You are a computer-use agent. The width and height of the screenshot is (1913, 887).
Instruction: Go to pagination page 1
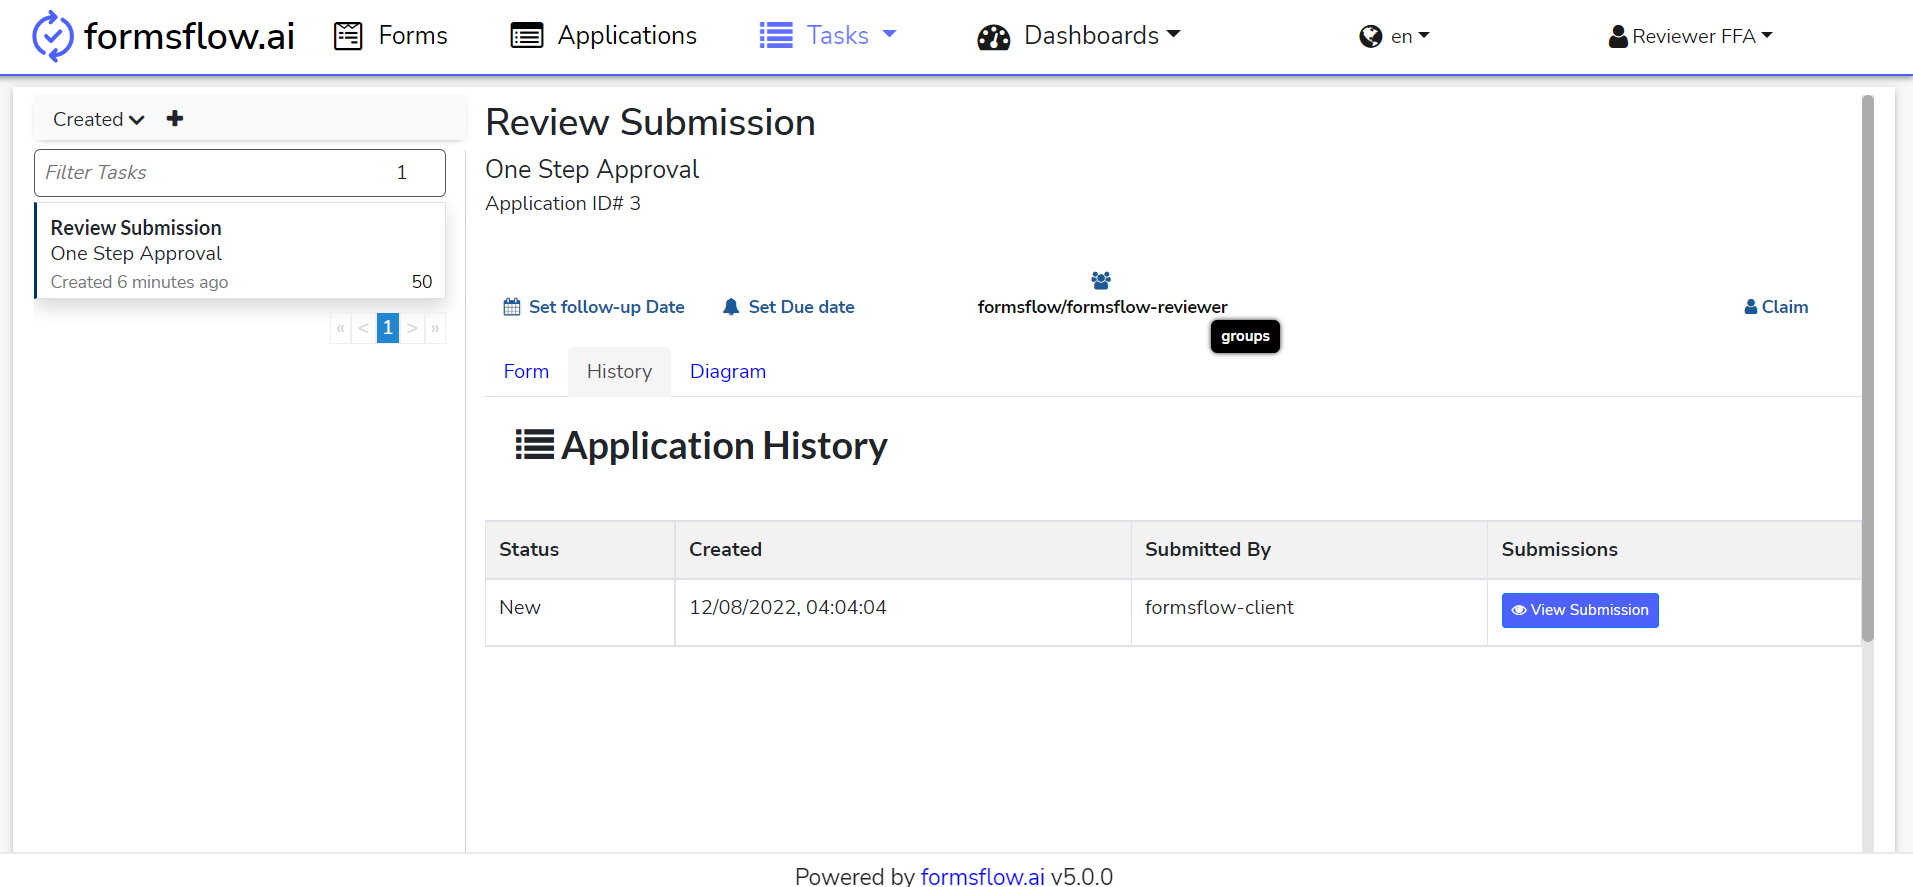coord(388,328)
